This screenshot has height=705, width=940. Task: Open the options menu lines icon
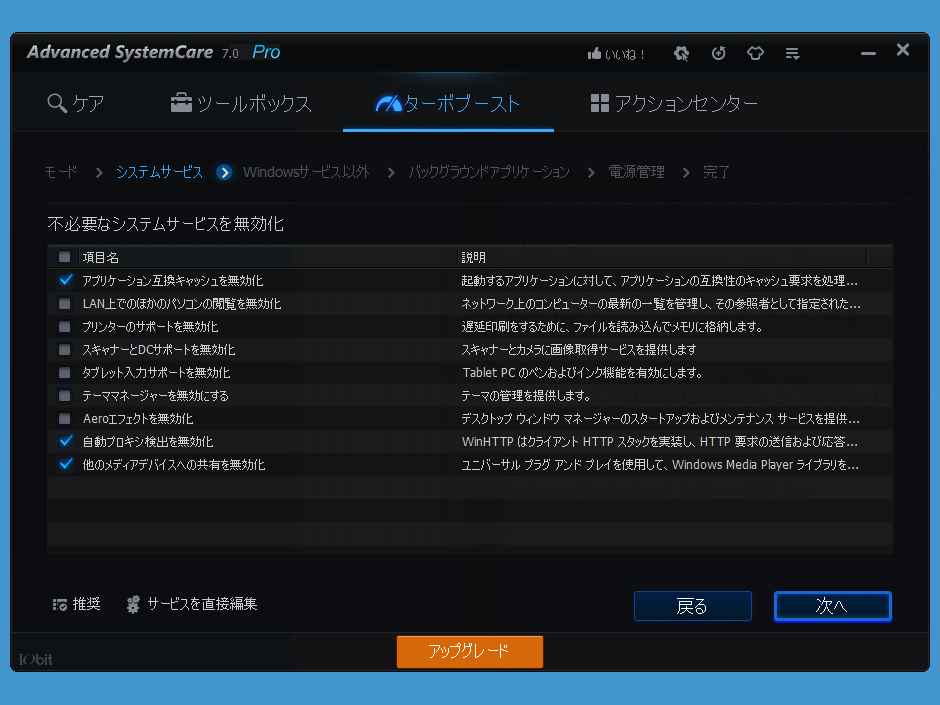click(x=793, y=54)
